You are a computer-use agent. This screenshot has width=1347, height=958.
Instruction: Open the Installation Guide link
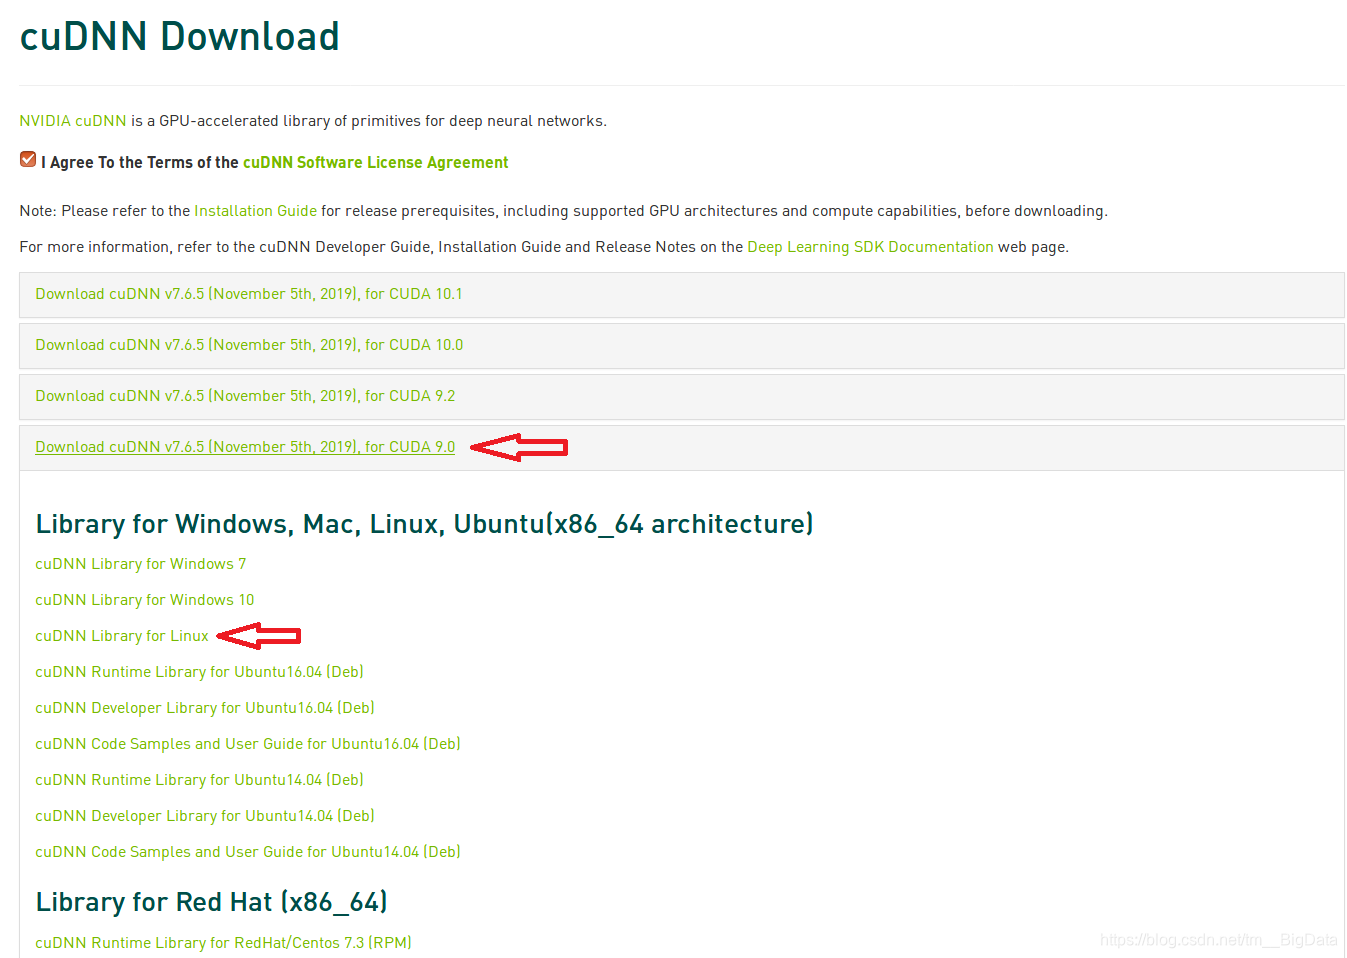click(255, 211)
